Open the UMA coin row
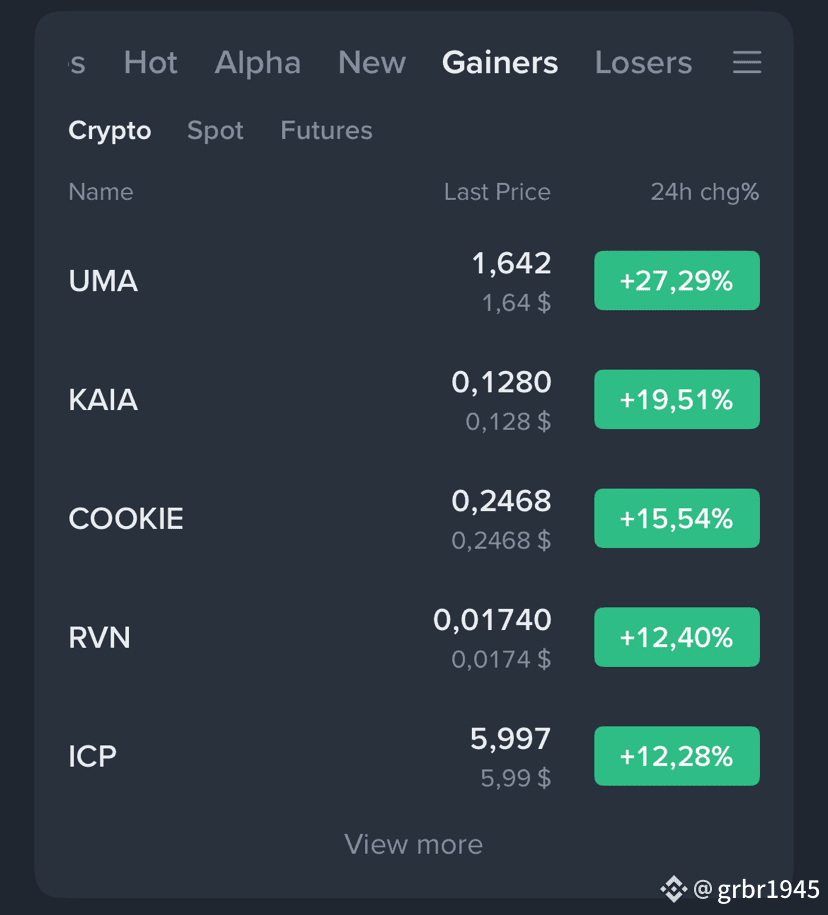The width and height of the screenshot is (828, 915). pos(414,281)
